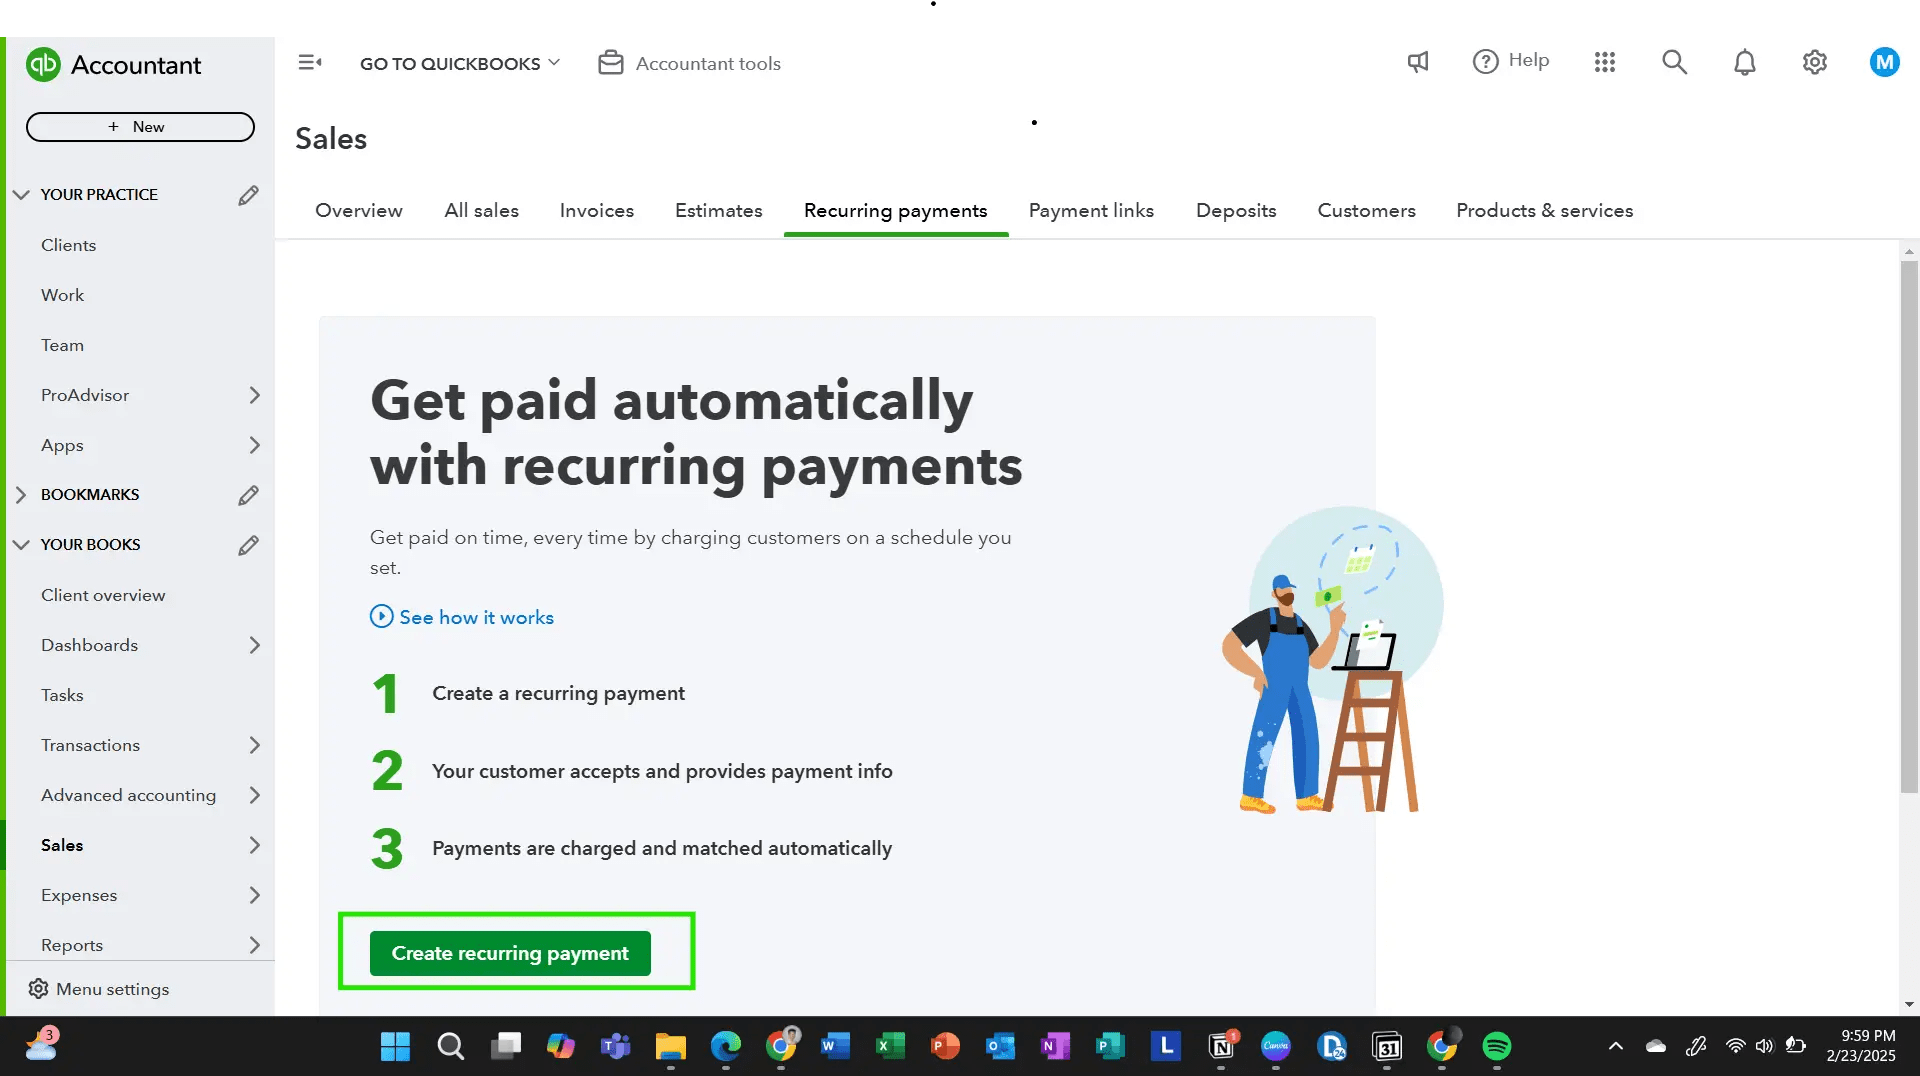Screen dimensions: 1920x1076
Task: Open the settings gear in top bar
Action: [x=1815, y=62]
